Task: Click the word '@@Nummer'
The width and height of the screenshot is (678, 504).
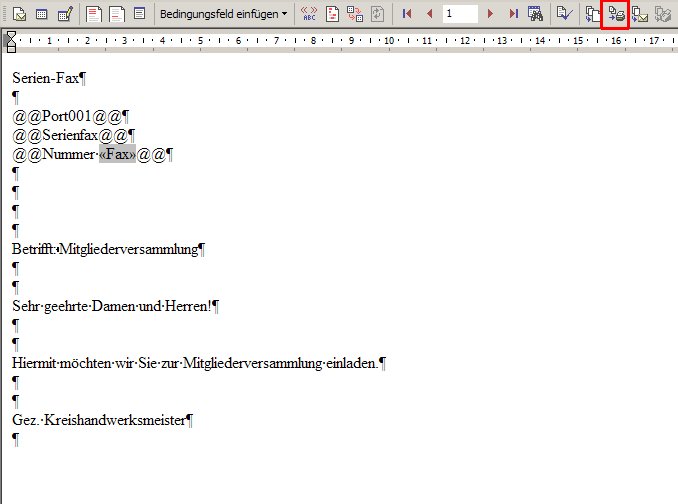Action: coord(53,154)
